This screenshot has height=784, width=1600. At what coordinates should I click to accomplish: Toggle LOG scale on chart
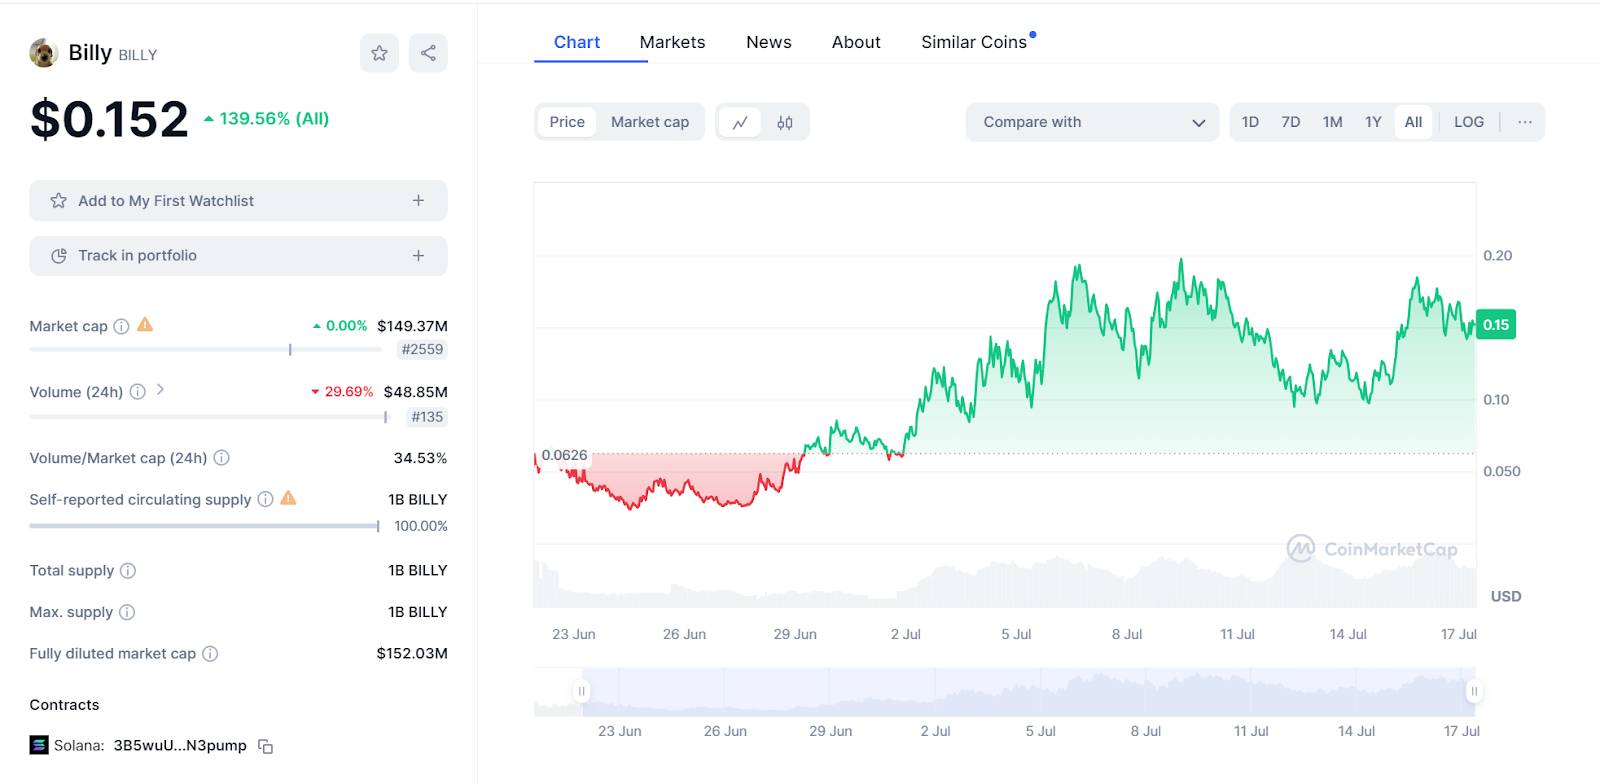1469,122
